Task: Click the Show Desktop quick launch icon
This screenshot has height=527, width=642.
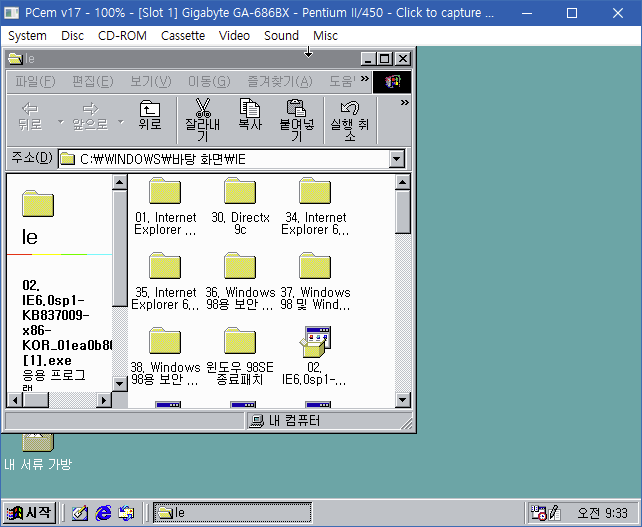Action: [80, 513]
